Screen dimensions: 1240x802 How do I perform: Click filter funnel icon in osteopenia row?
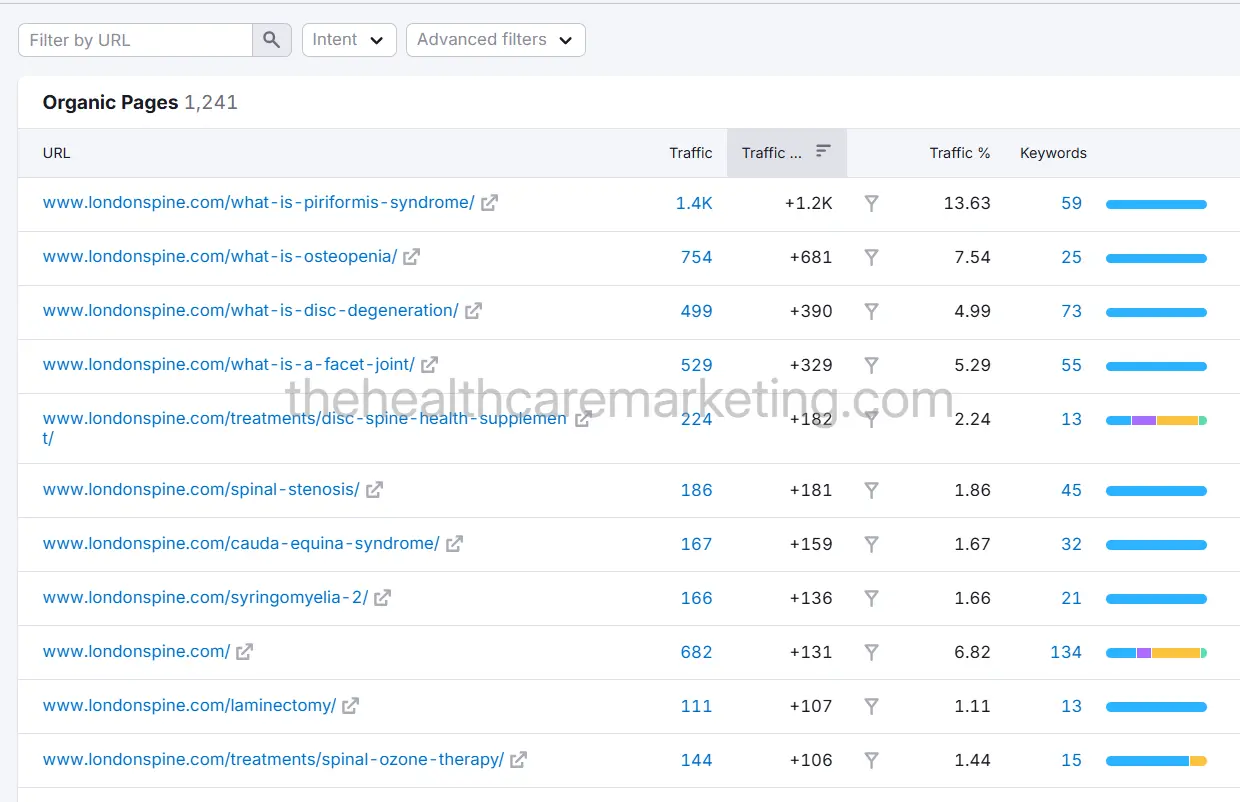(871, 257)
